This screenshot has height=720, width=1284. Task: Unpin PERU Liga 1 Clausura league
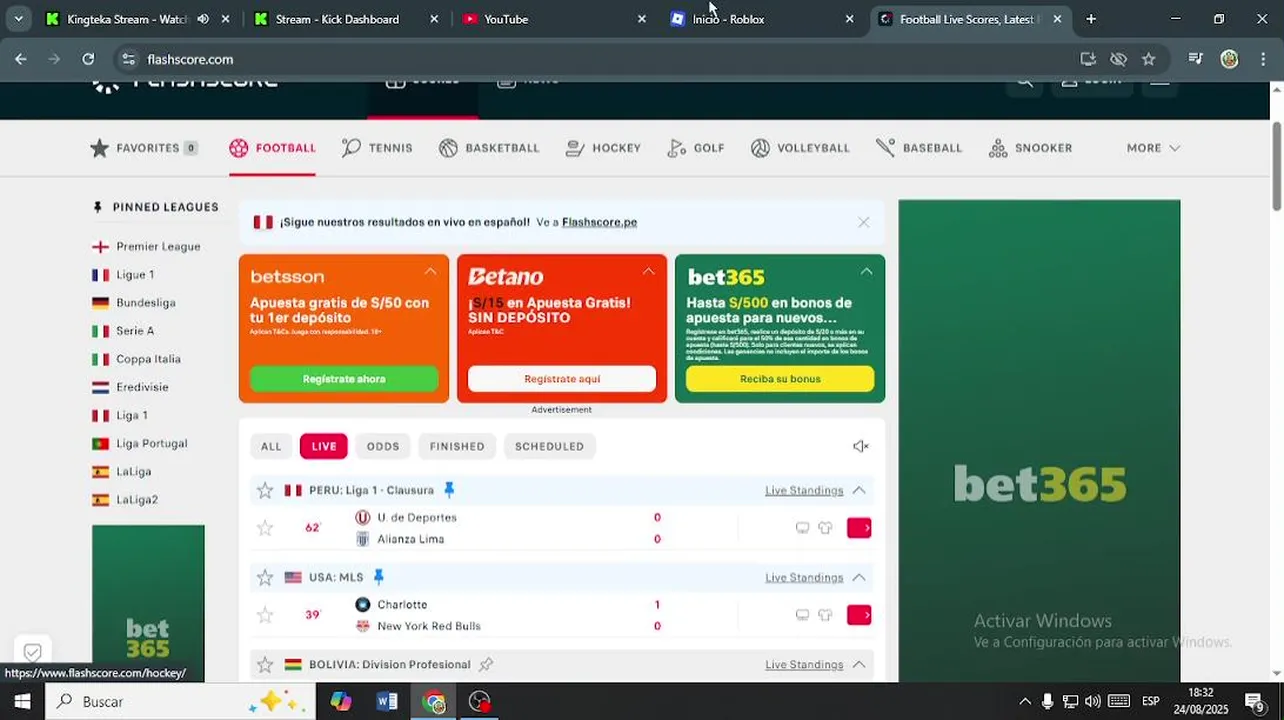pyautogui.click(x=449, y=489)
